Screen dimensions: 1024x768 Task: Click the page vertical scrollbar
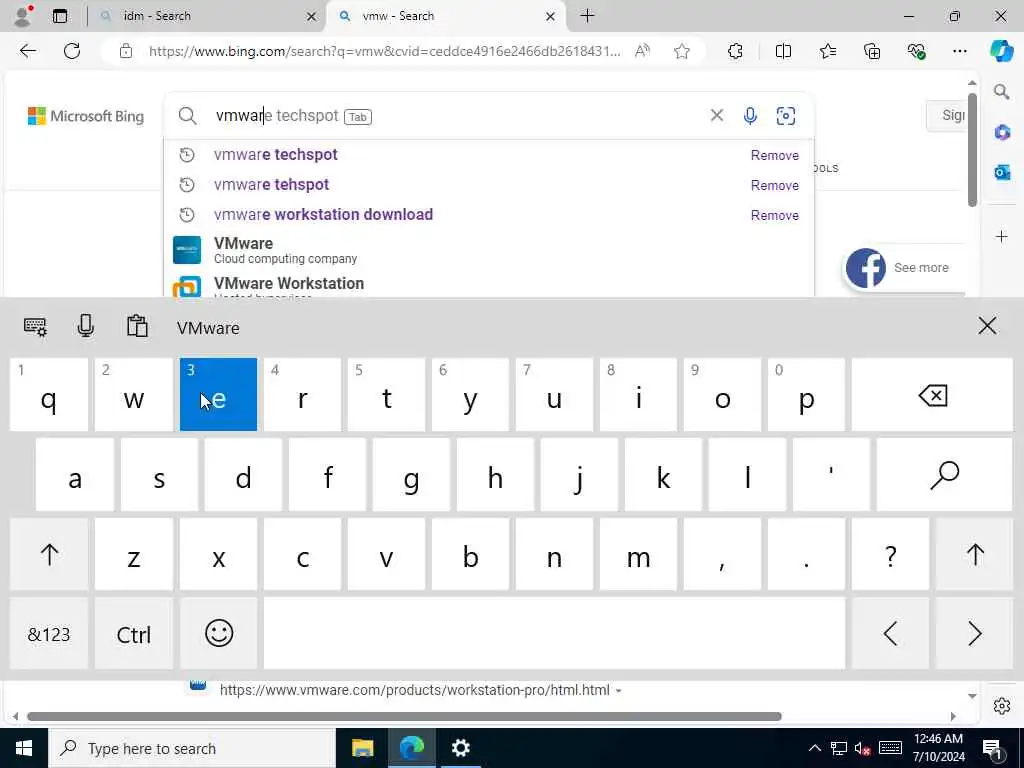coord(972,150)
